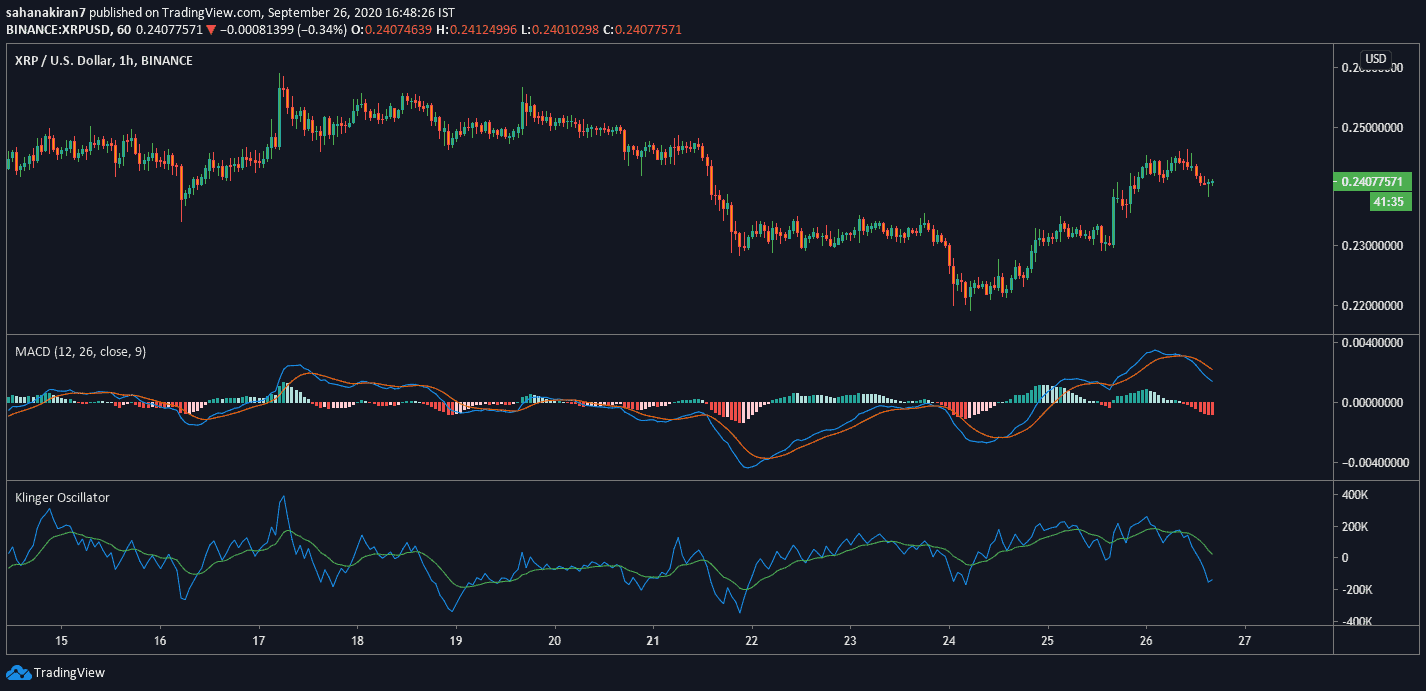This screenshot has height=691, width=1426.
Task: Click the 0.25000000 price axis label
Action: click(1372, 128)
